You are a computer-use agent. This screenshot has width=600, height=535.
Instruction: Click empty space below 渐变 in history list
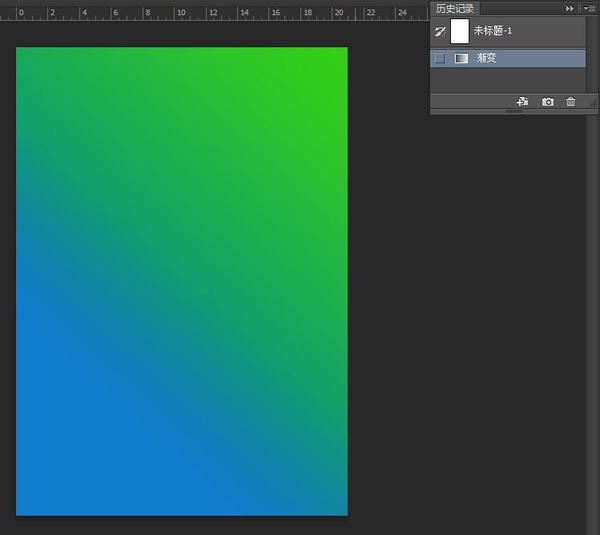tap(500, 80)
